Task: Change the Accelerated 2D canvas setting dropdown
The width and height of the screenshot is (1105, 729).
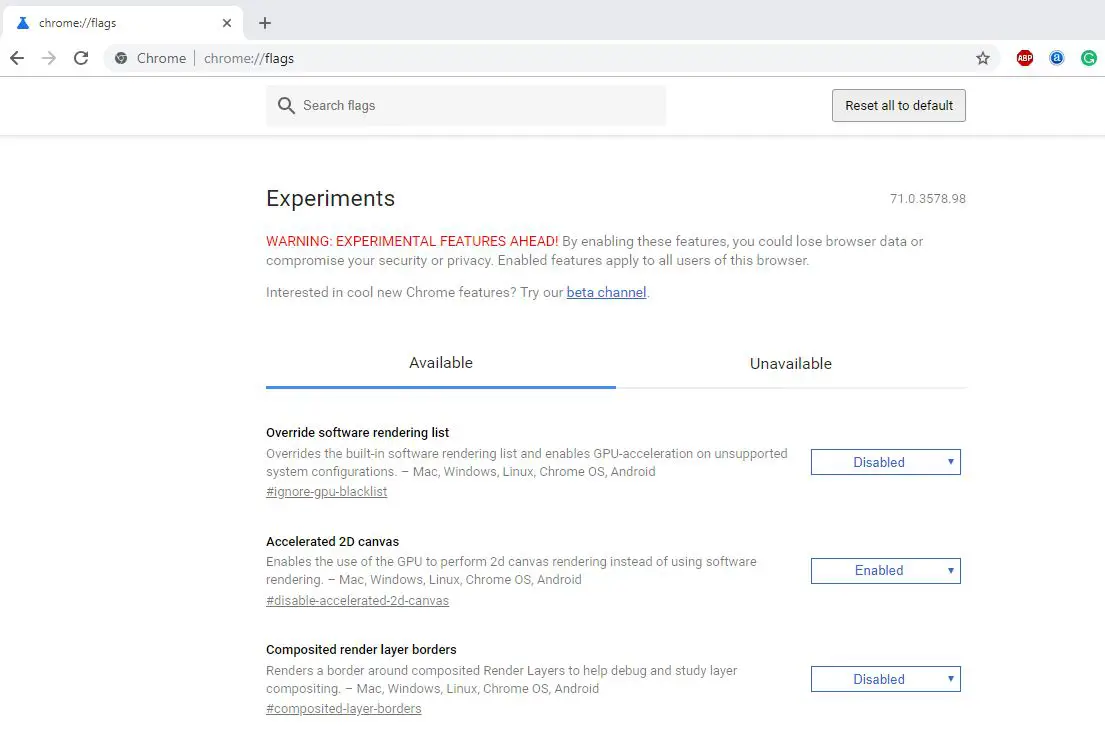Action: (x=885, y=570)
